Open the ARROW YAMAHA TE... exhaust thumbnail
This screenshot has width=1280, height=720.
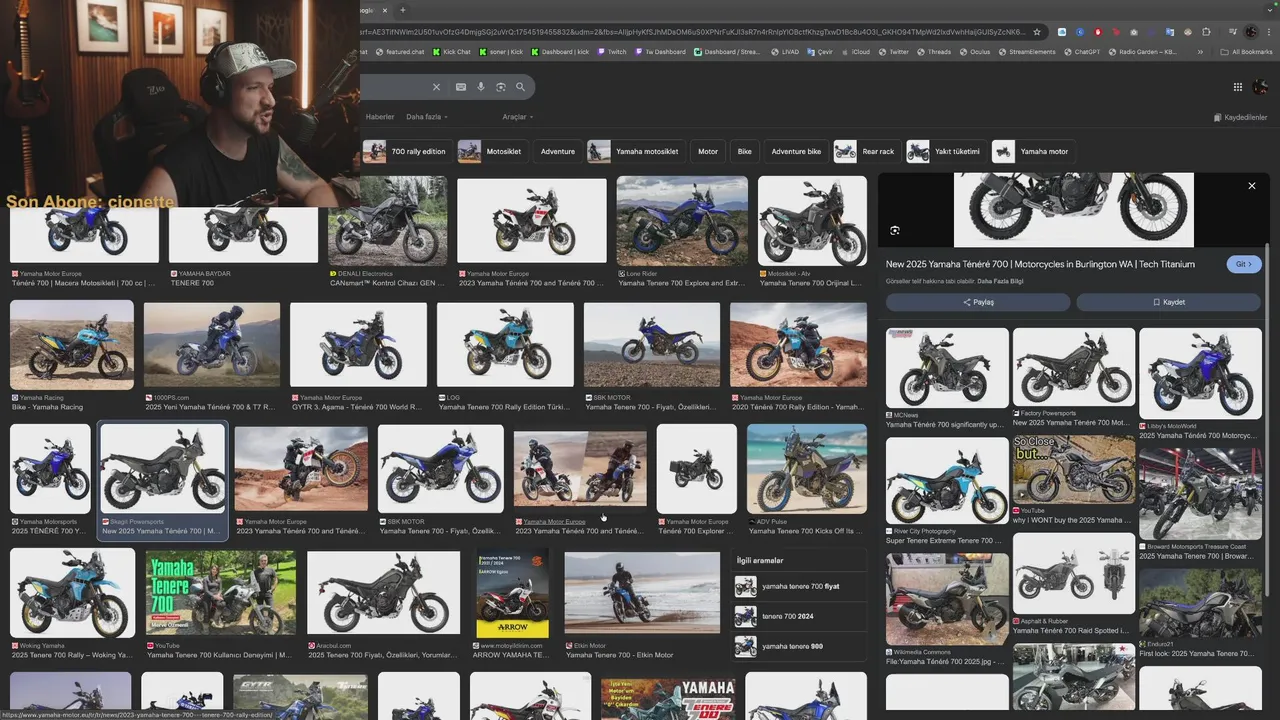(x=512, y=593)
